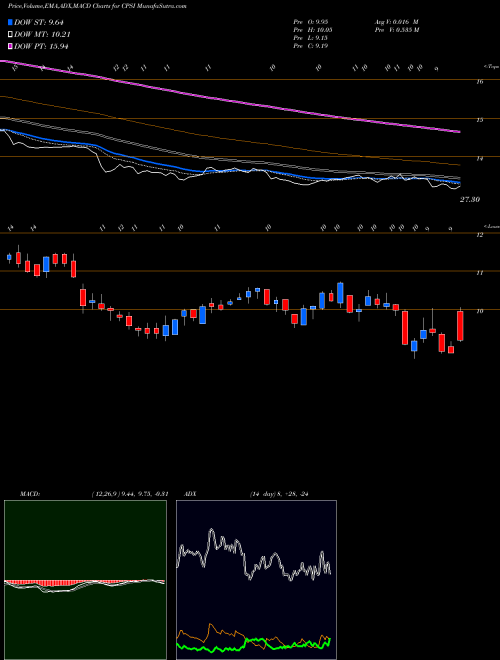The height and width of the screenshot is (660, 500).
Task: Click the ADX panel heading
Action: [190, 494]
